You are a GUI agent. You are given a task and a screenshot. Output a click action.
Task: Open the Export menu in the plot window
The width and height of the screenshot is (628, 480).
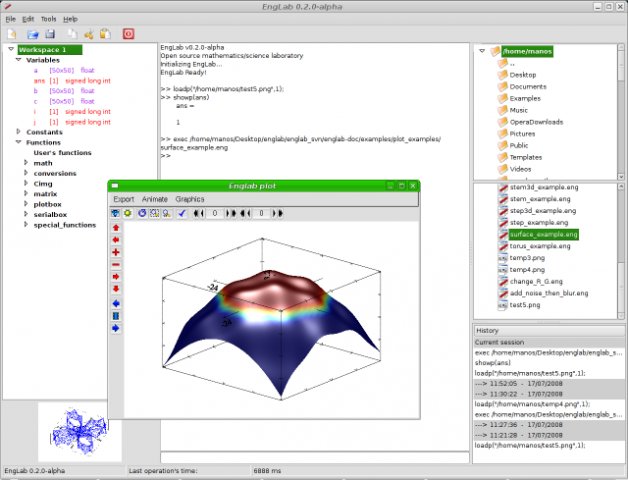click(124, 199)
